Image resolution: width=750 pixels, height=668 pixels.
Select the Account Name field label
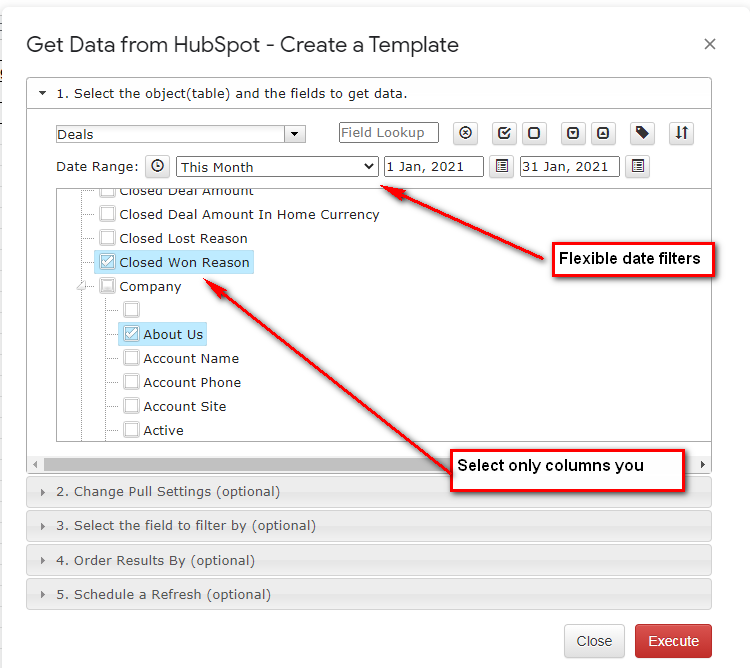click(x=191, y=358)
